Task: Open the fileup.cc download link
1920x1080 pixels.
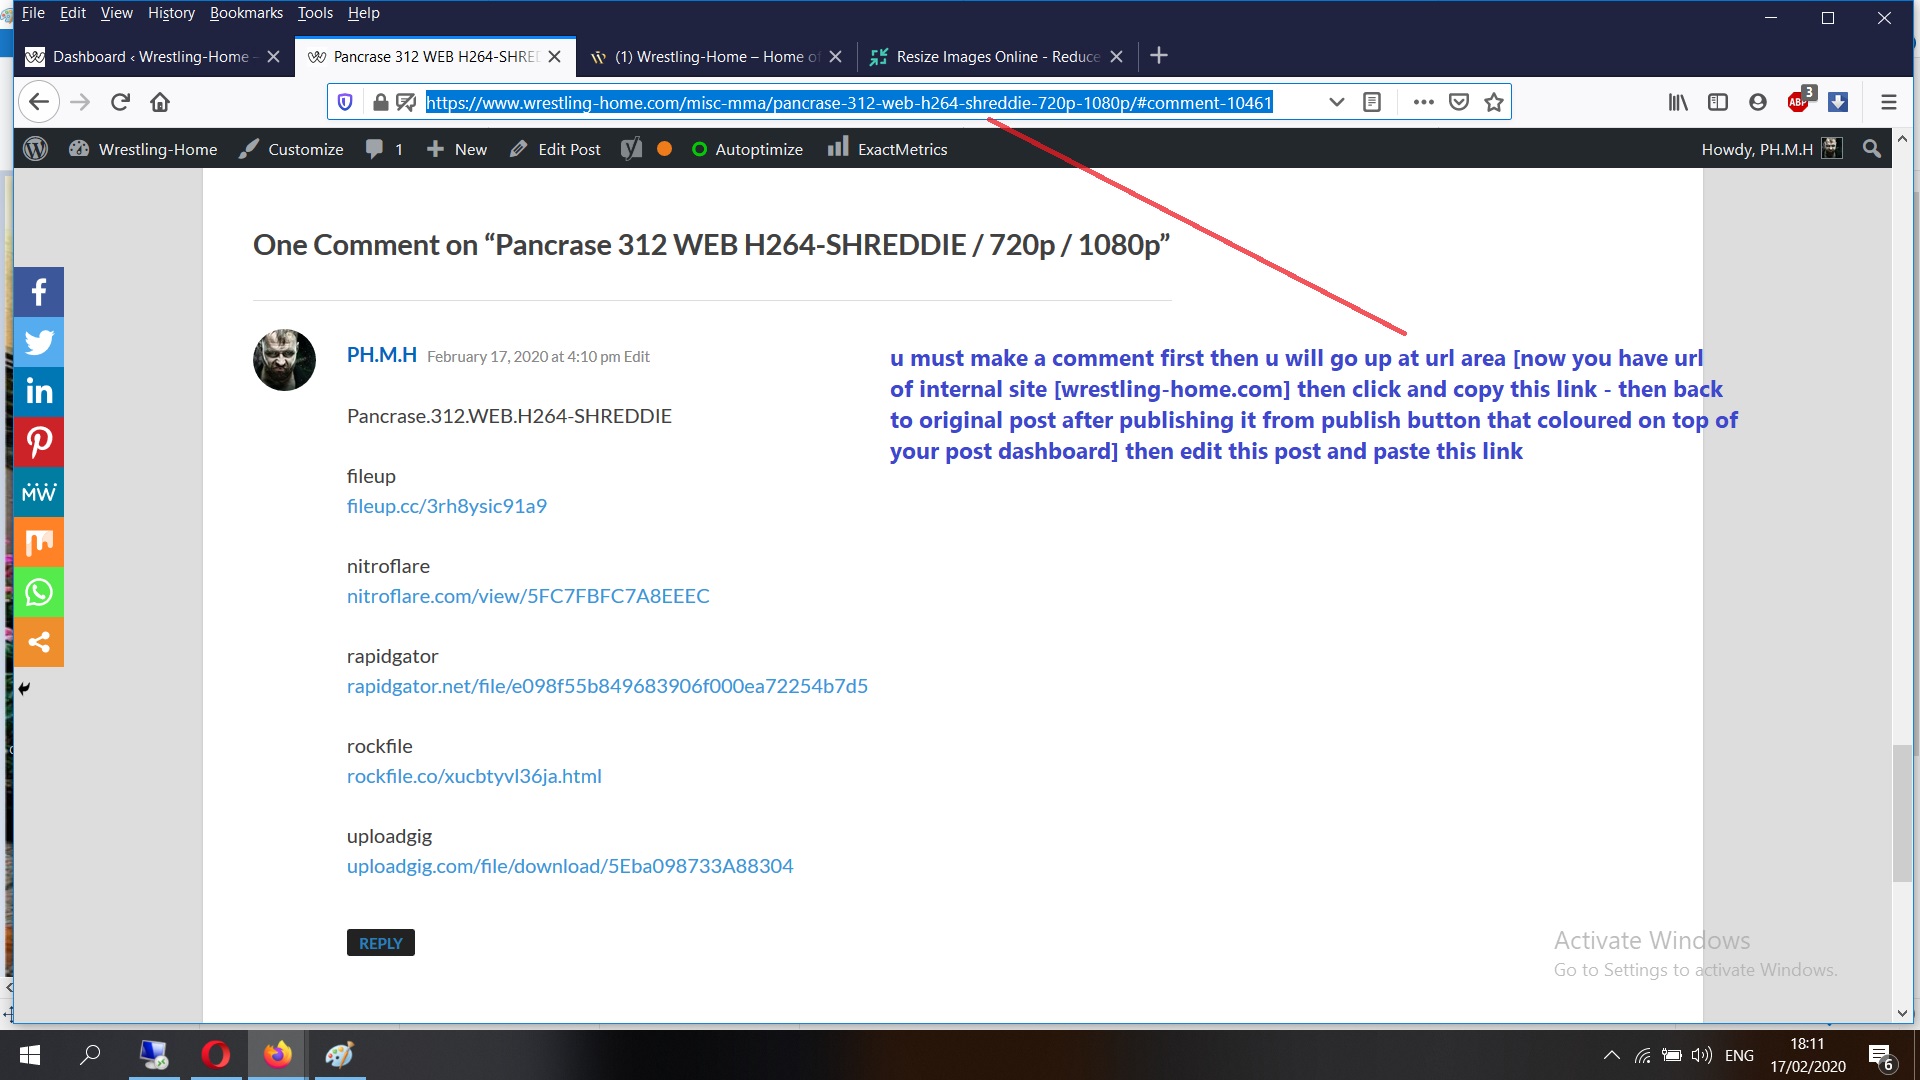Action: (447, 506)
